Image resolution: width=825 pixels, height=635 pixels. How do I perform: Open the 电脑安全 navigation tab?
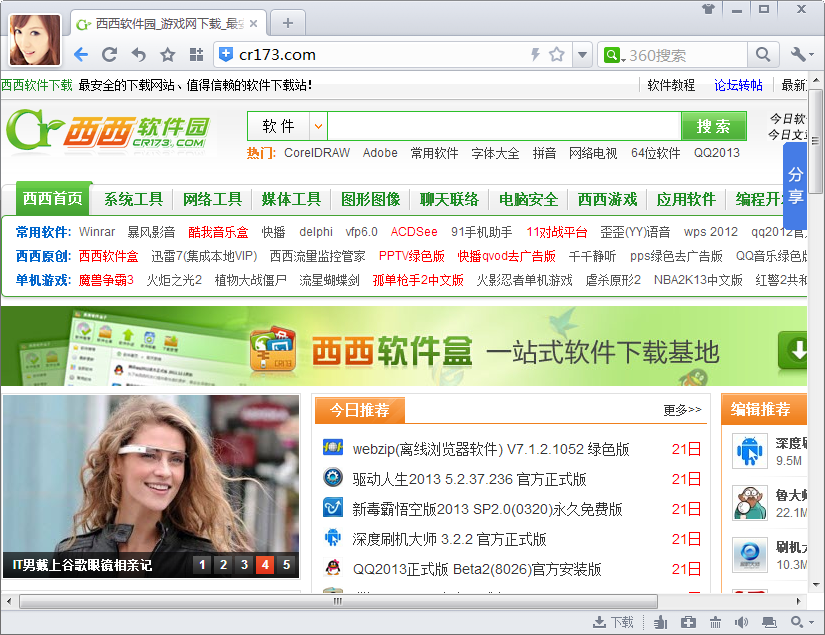[528, 199]
